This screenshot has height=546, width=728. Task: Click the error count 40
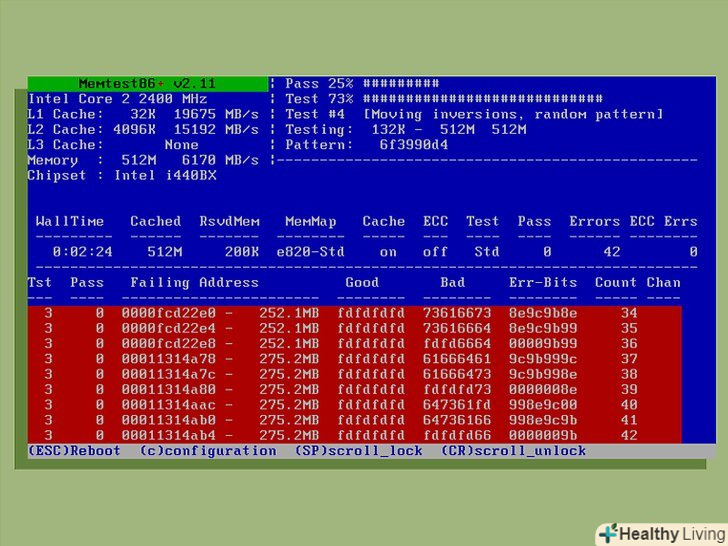coord(629,405)
